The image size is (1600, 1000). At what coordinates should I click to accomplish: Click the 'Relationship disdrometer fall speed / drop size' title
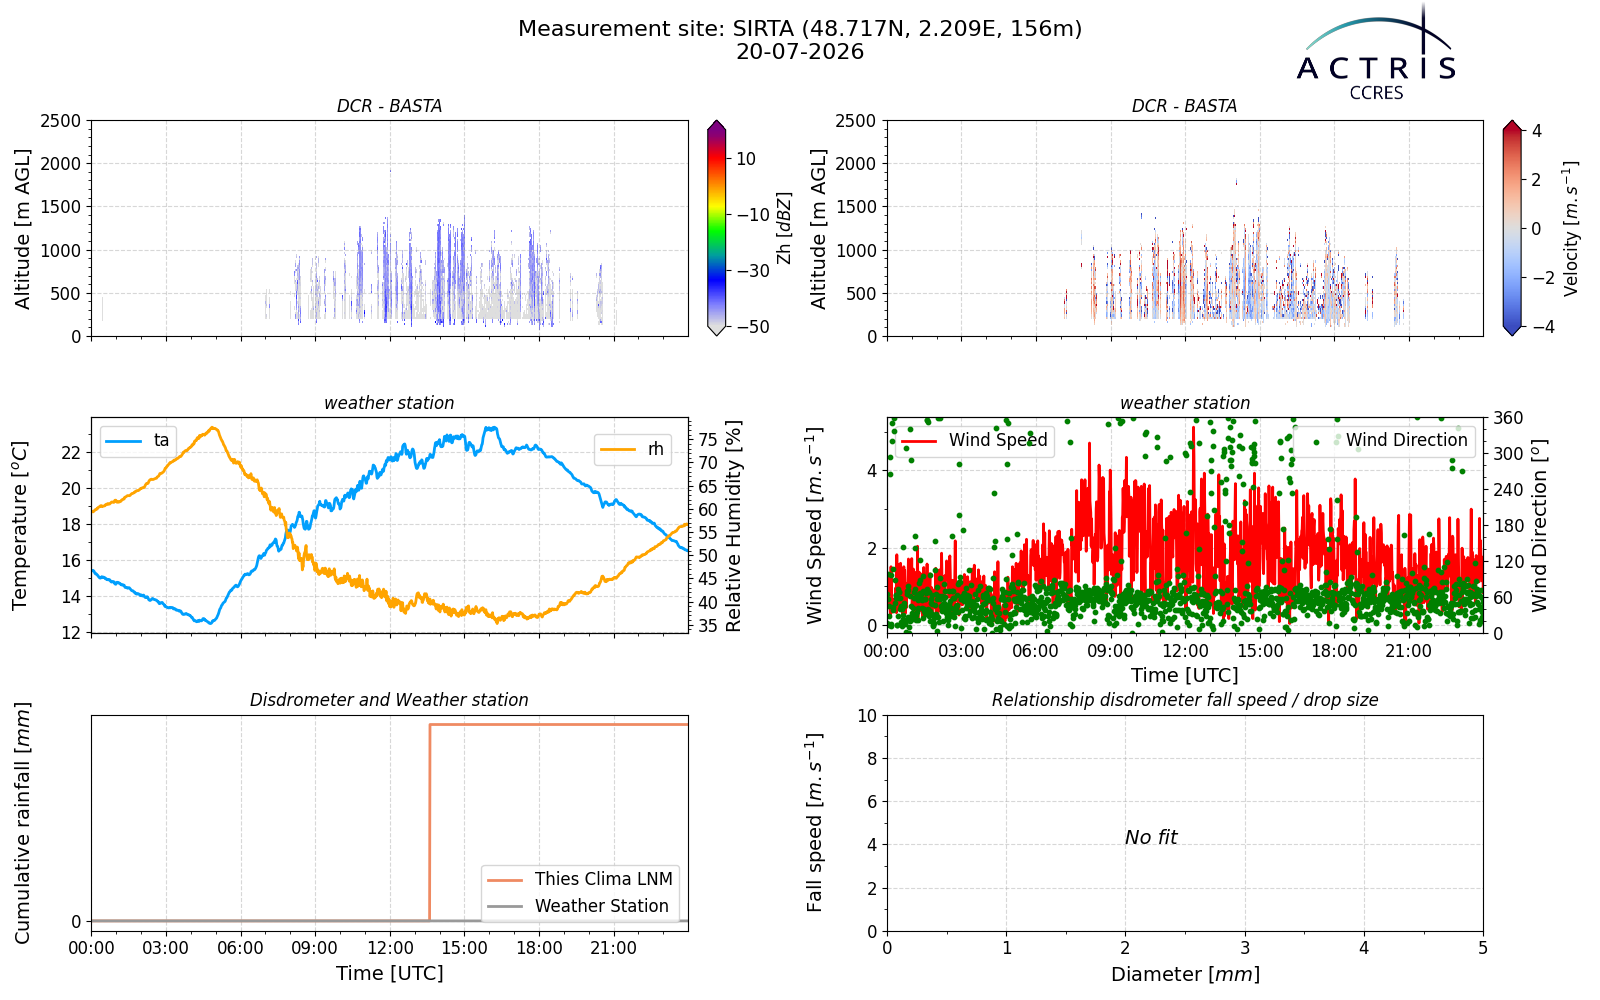pos(1185,700)
